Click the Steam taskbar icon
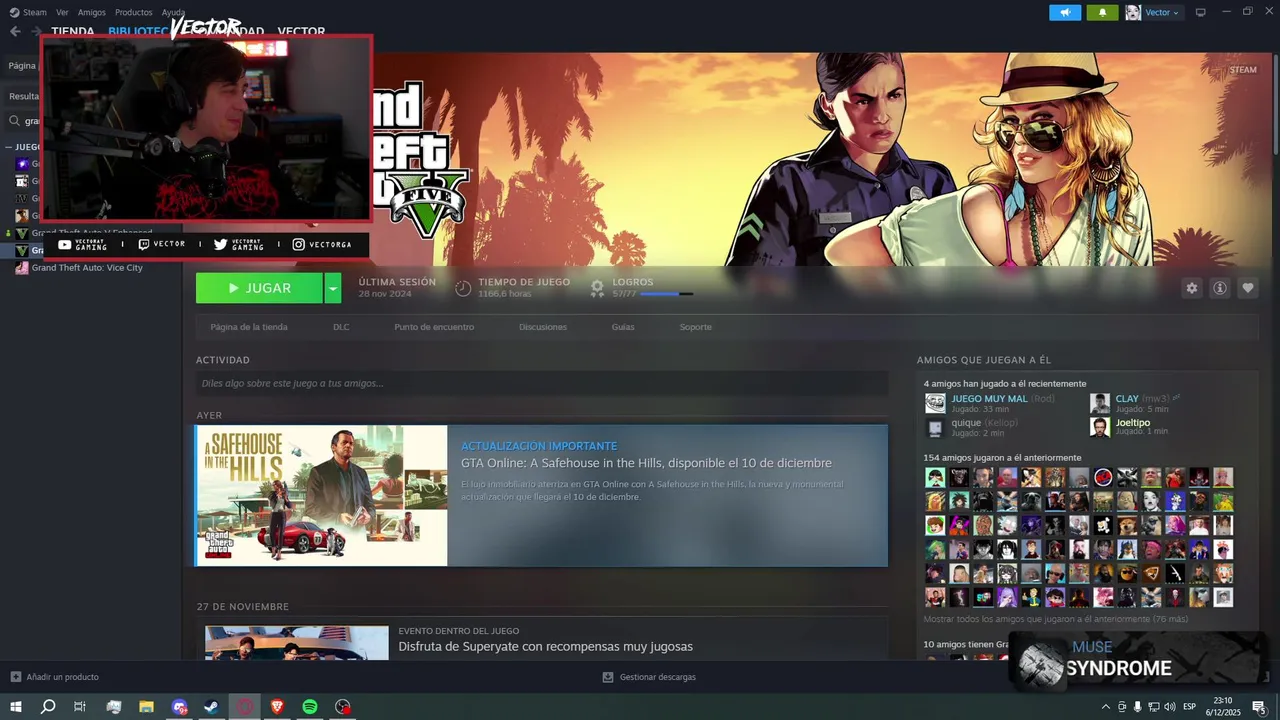This screenshot has height=720, width=1280. point(212,707)
